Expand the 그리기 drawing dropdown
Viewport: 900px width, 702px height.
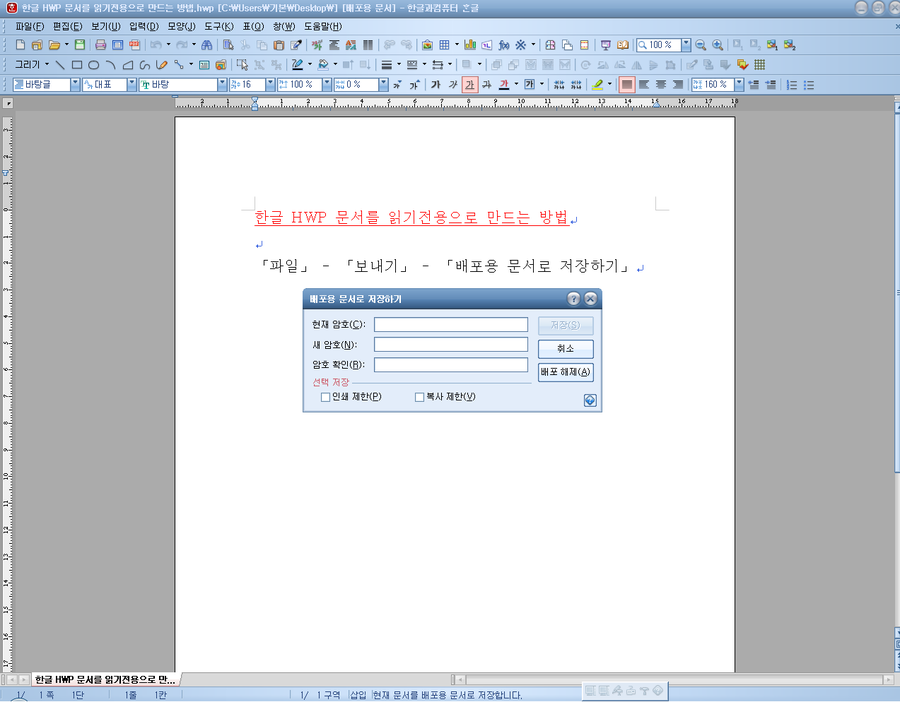(47, 64)
